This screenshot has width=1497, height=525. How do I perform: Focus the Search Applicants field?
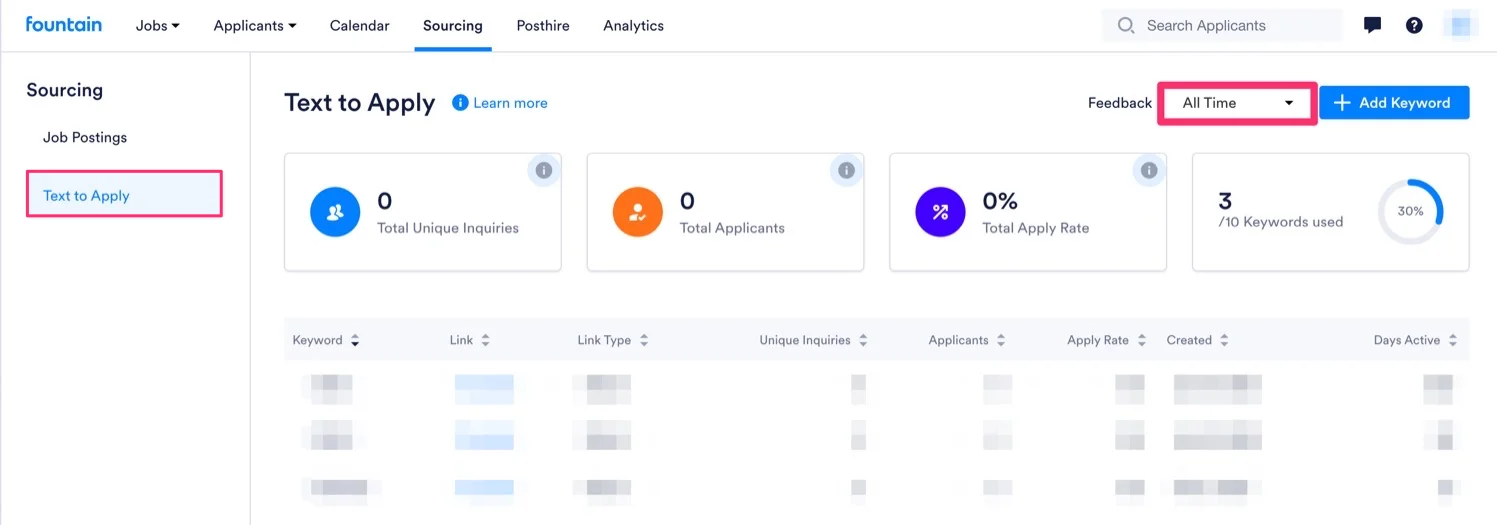click(x=1223, y=26)
